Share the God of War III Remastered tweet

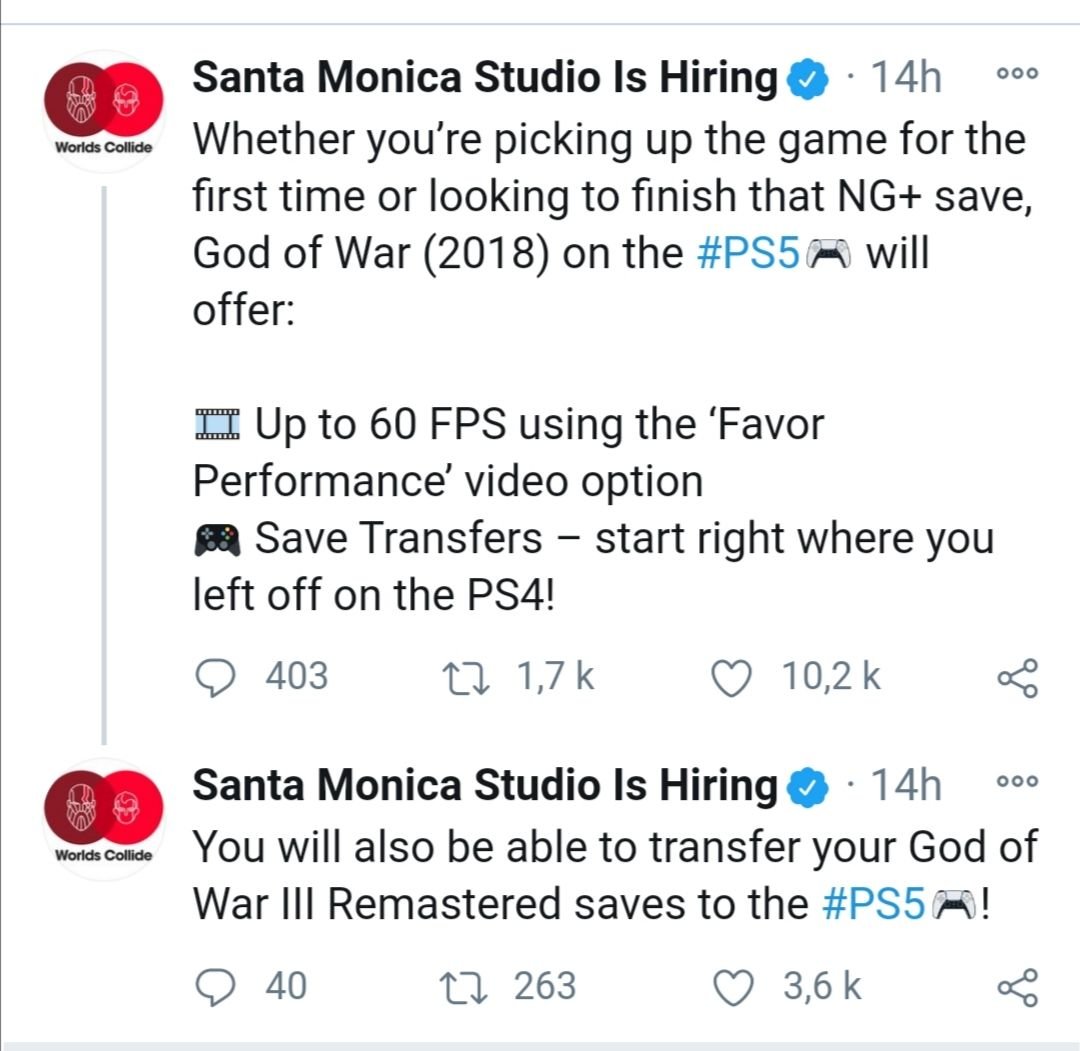click(x=1017, y=987)
